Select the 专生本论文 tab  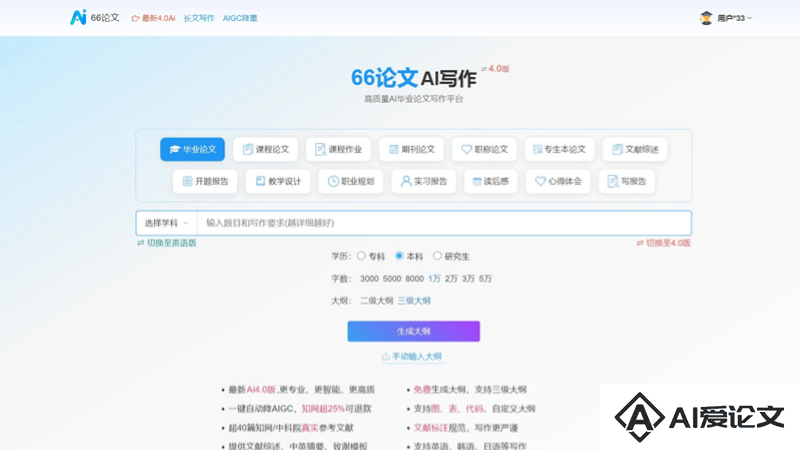[x=559, y=149]
